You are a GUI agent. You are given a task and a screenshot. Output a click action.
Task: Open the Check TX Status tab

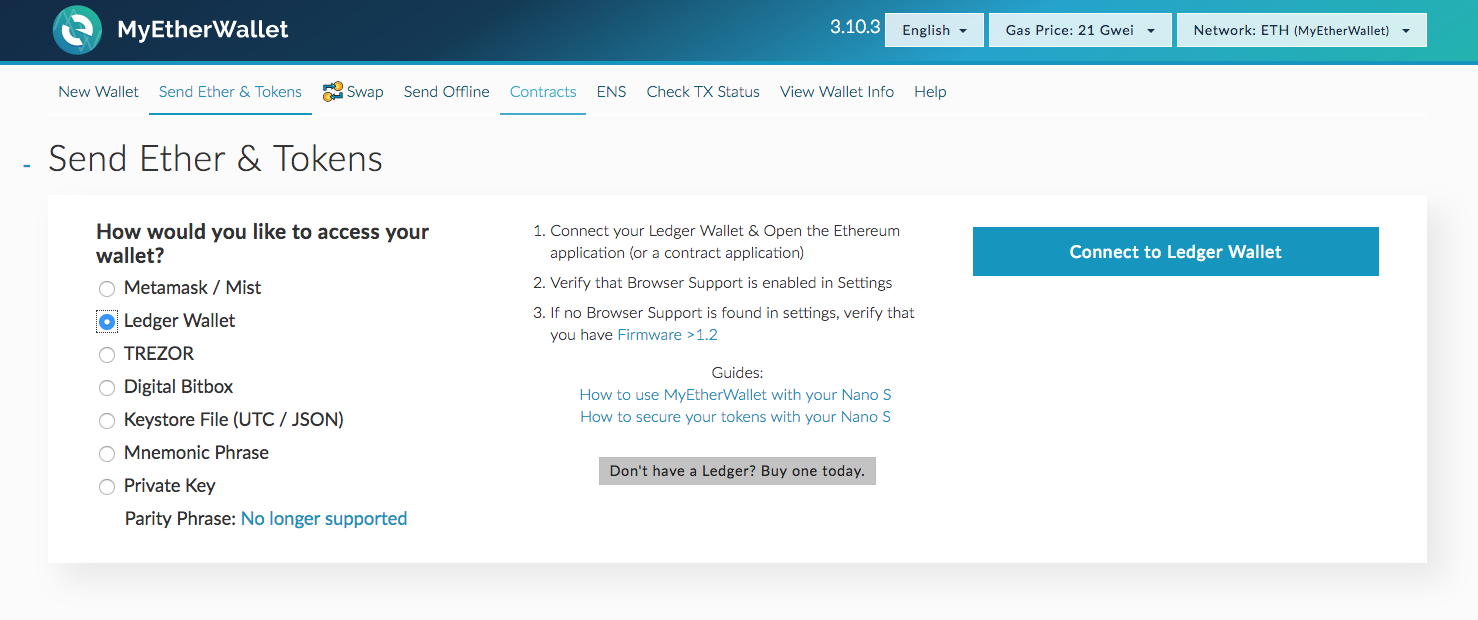click(703, 92)
